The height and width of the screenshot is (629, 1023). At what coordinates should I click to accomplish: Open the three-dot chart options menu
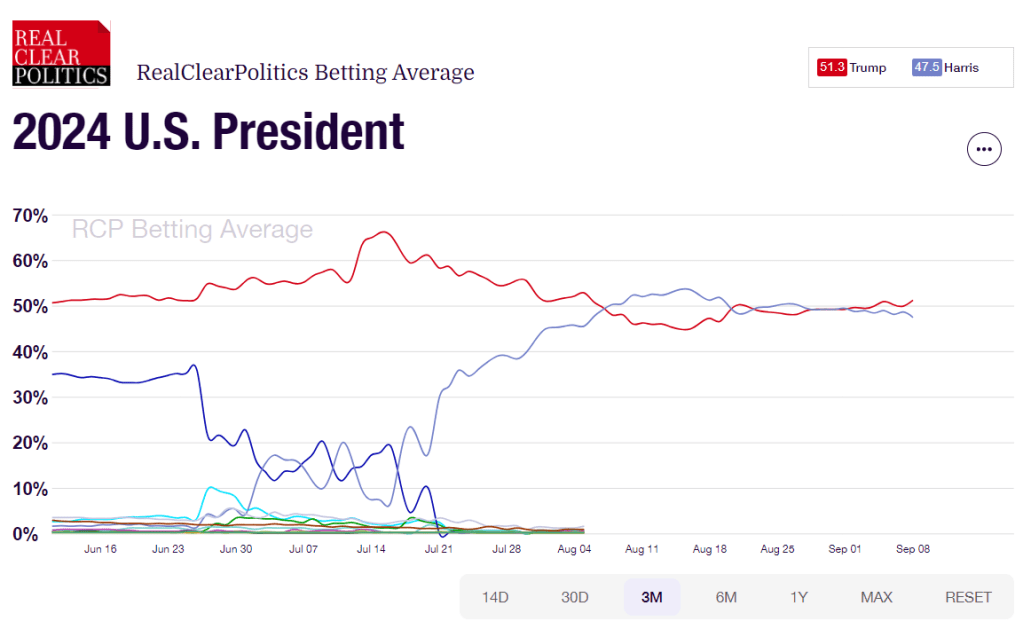point(984,149)
